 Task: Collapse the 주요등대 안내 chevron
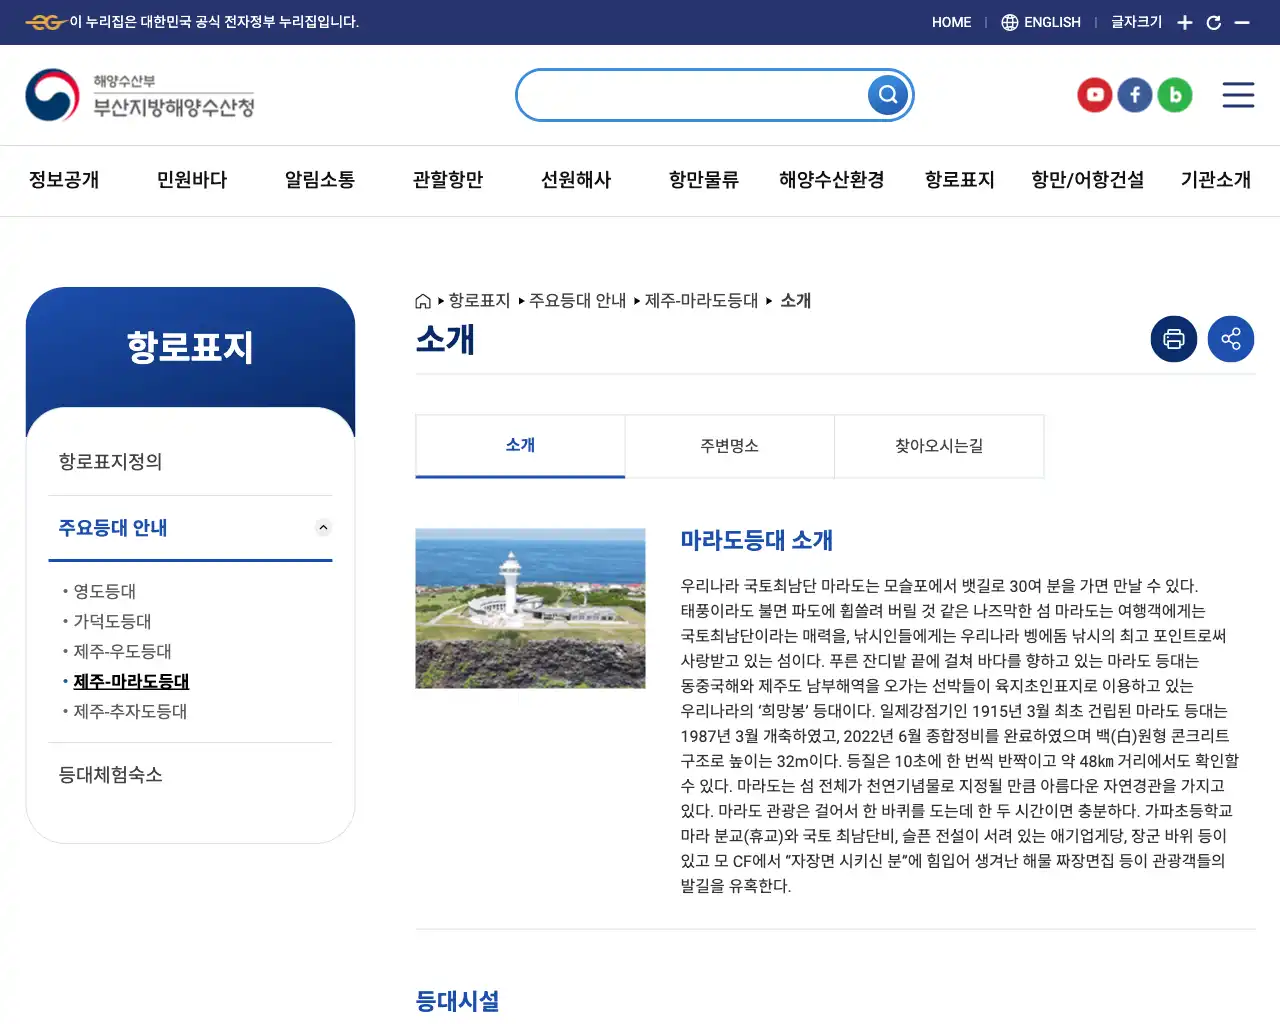coord(323,527)
